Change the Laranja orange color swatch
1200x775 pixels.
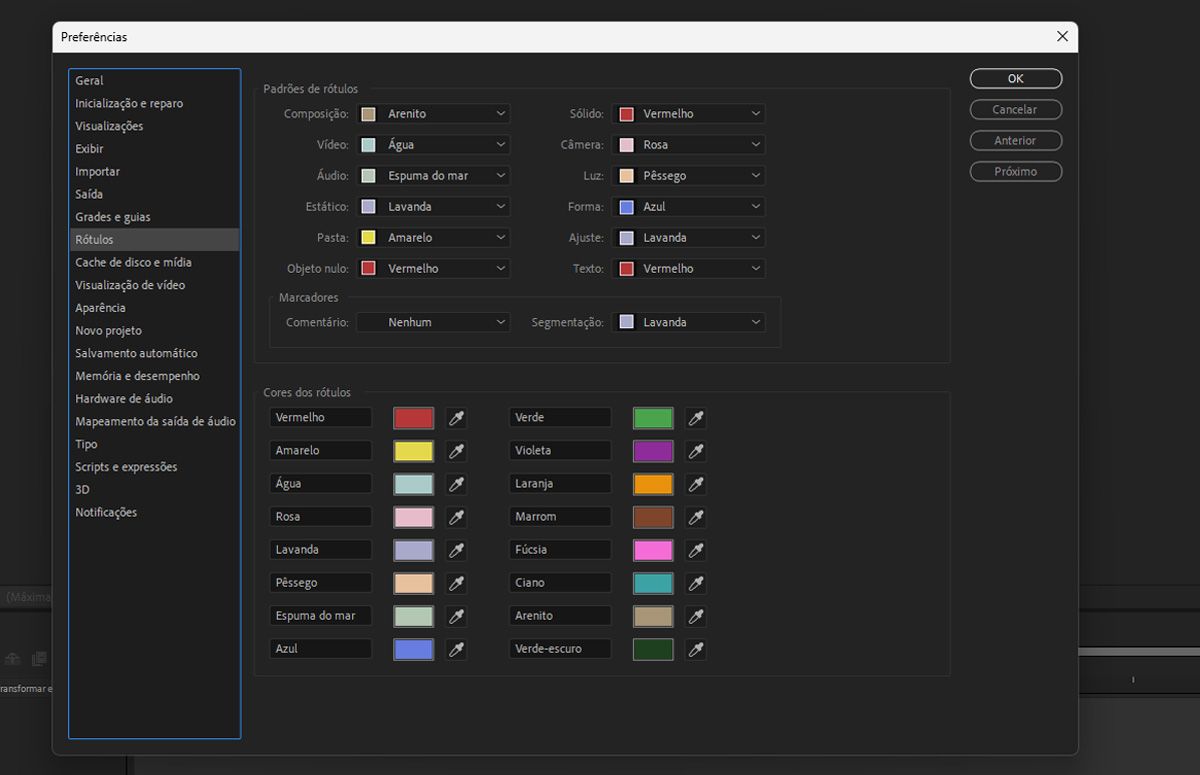[653, 484]
